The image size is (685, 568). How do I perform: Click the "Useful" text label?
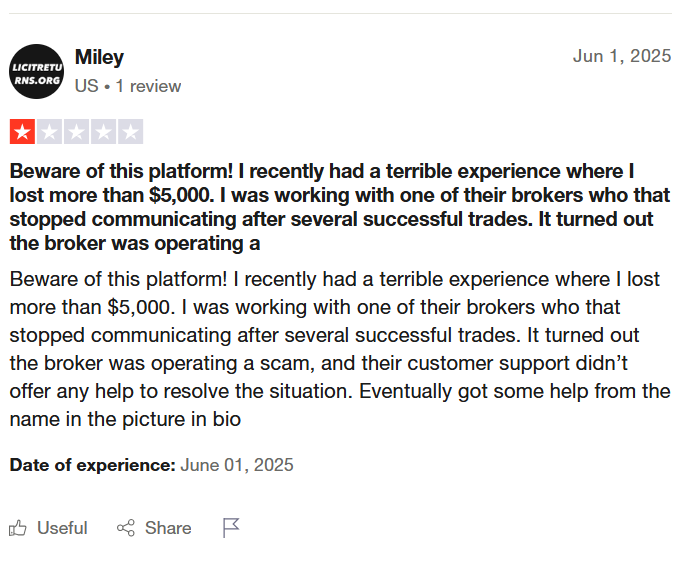[62, 528]
